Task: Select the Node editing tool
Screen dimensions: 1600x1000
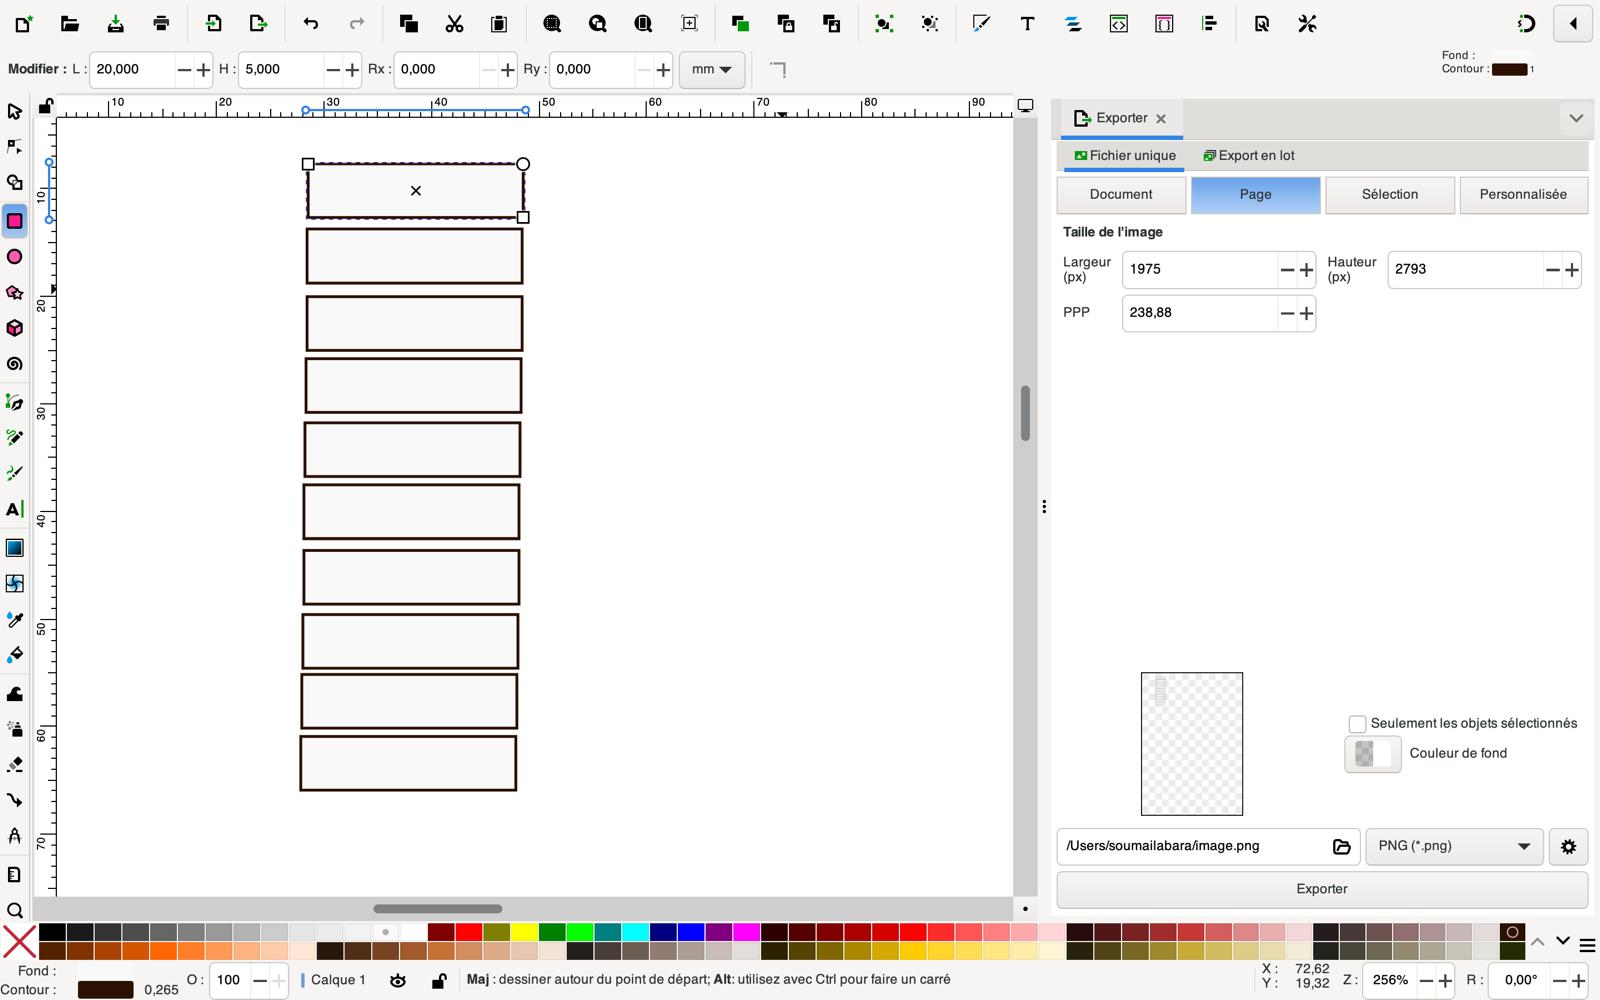Action: (14, 147)
